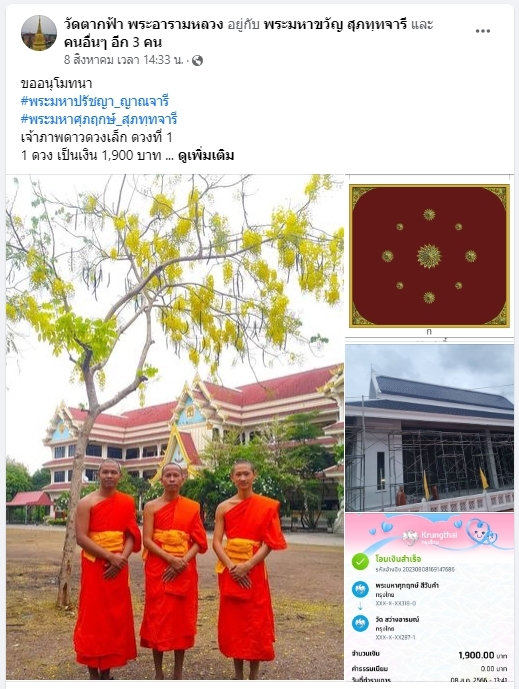Show the other tagged people คนอื่นๆ อีก 3 คน
The width and height of the screenshot is (519, 689).
tap(113, 43)
